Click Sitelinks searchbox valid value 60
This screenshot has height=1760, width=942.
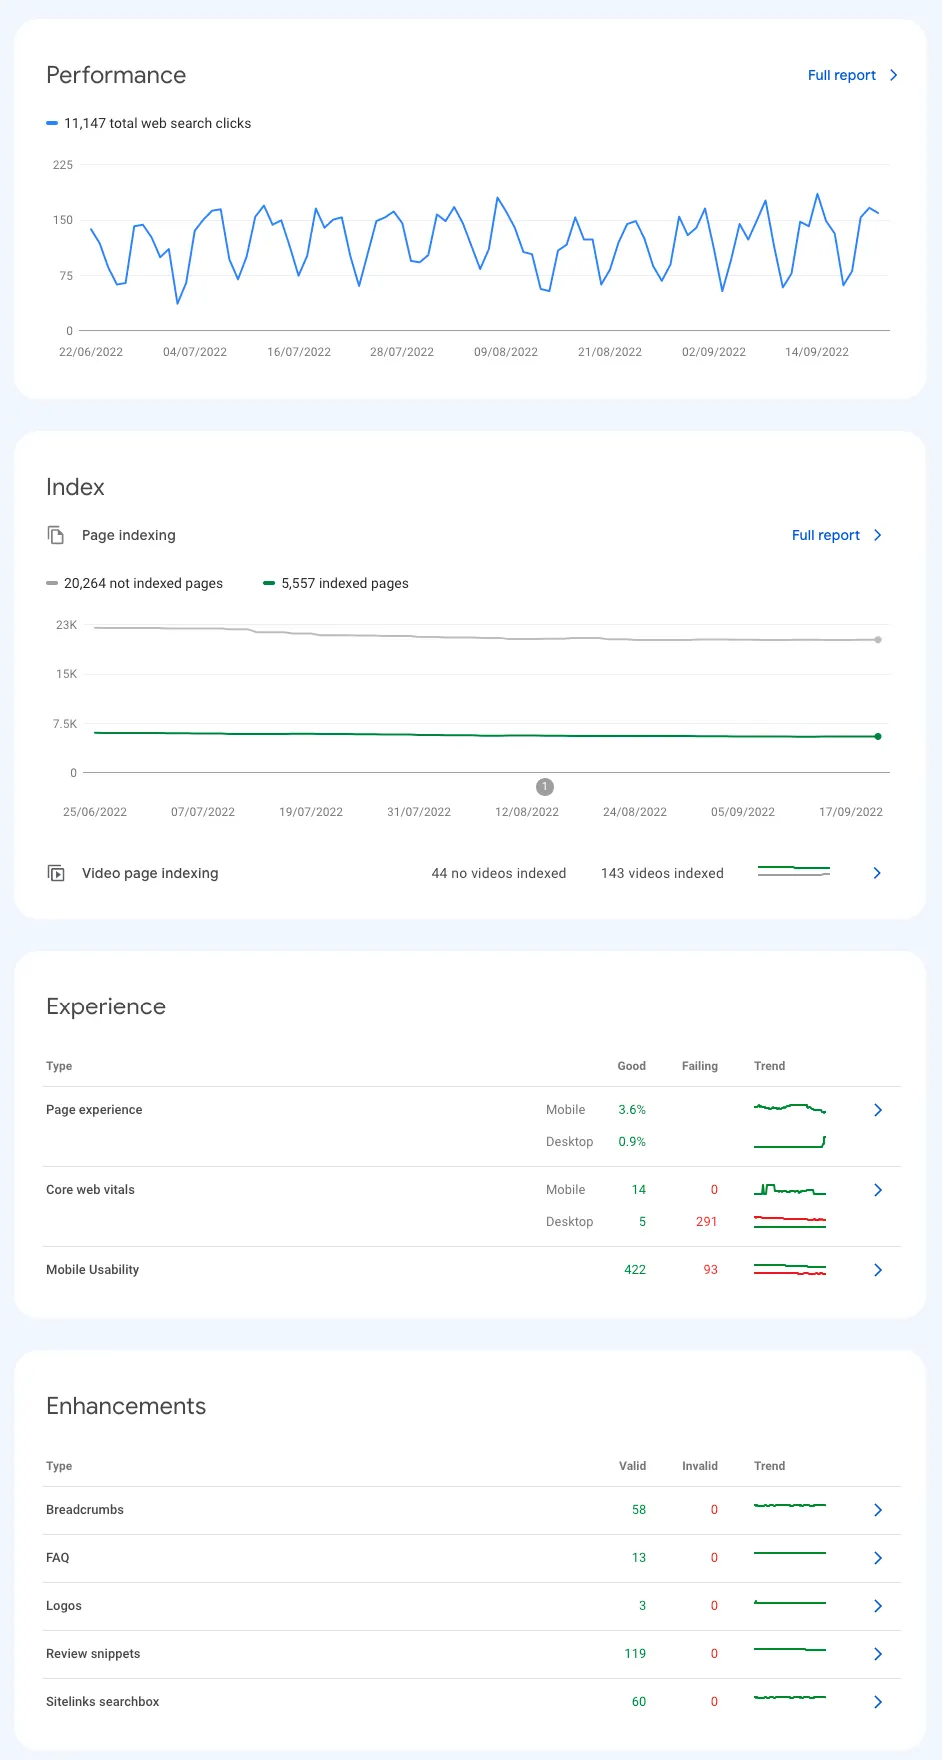coord(639,1702)
